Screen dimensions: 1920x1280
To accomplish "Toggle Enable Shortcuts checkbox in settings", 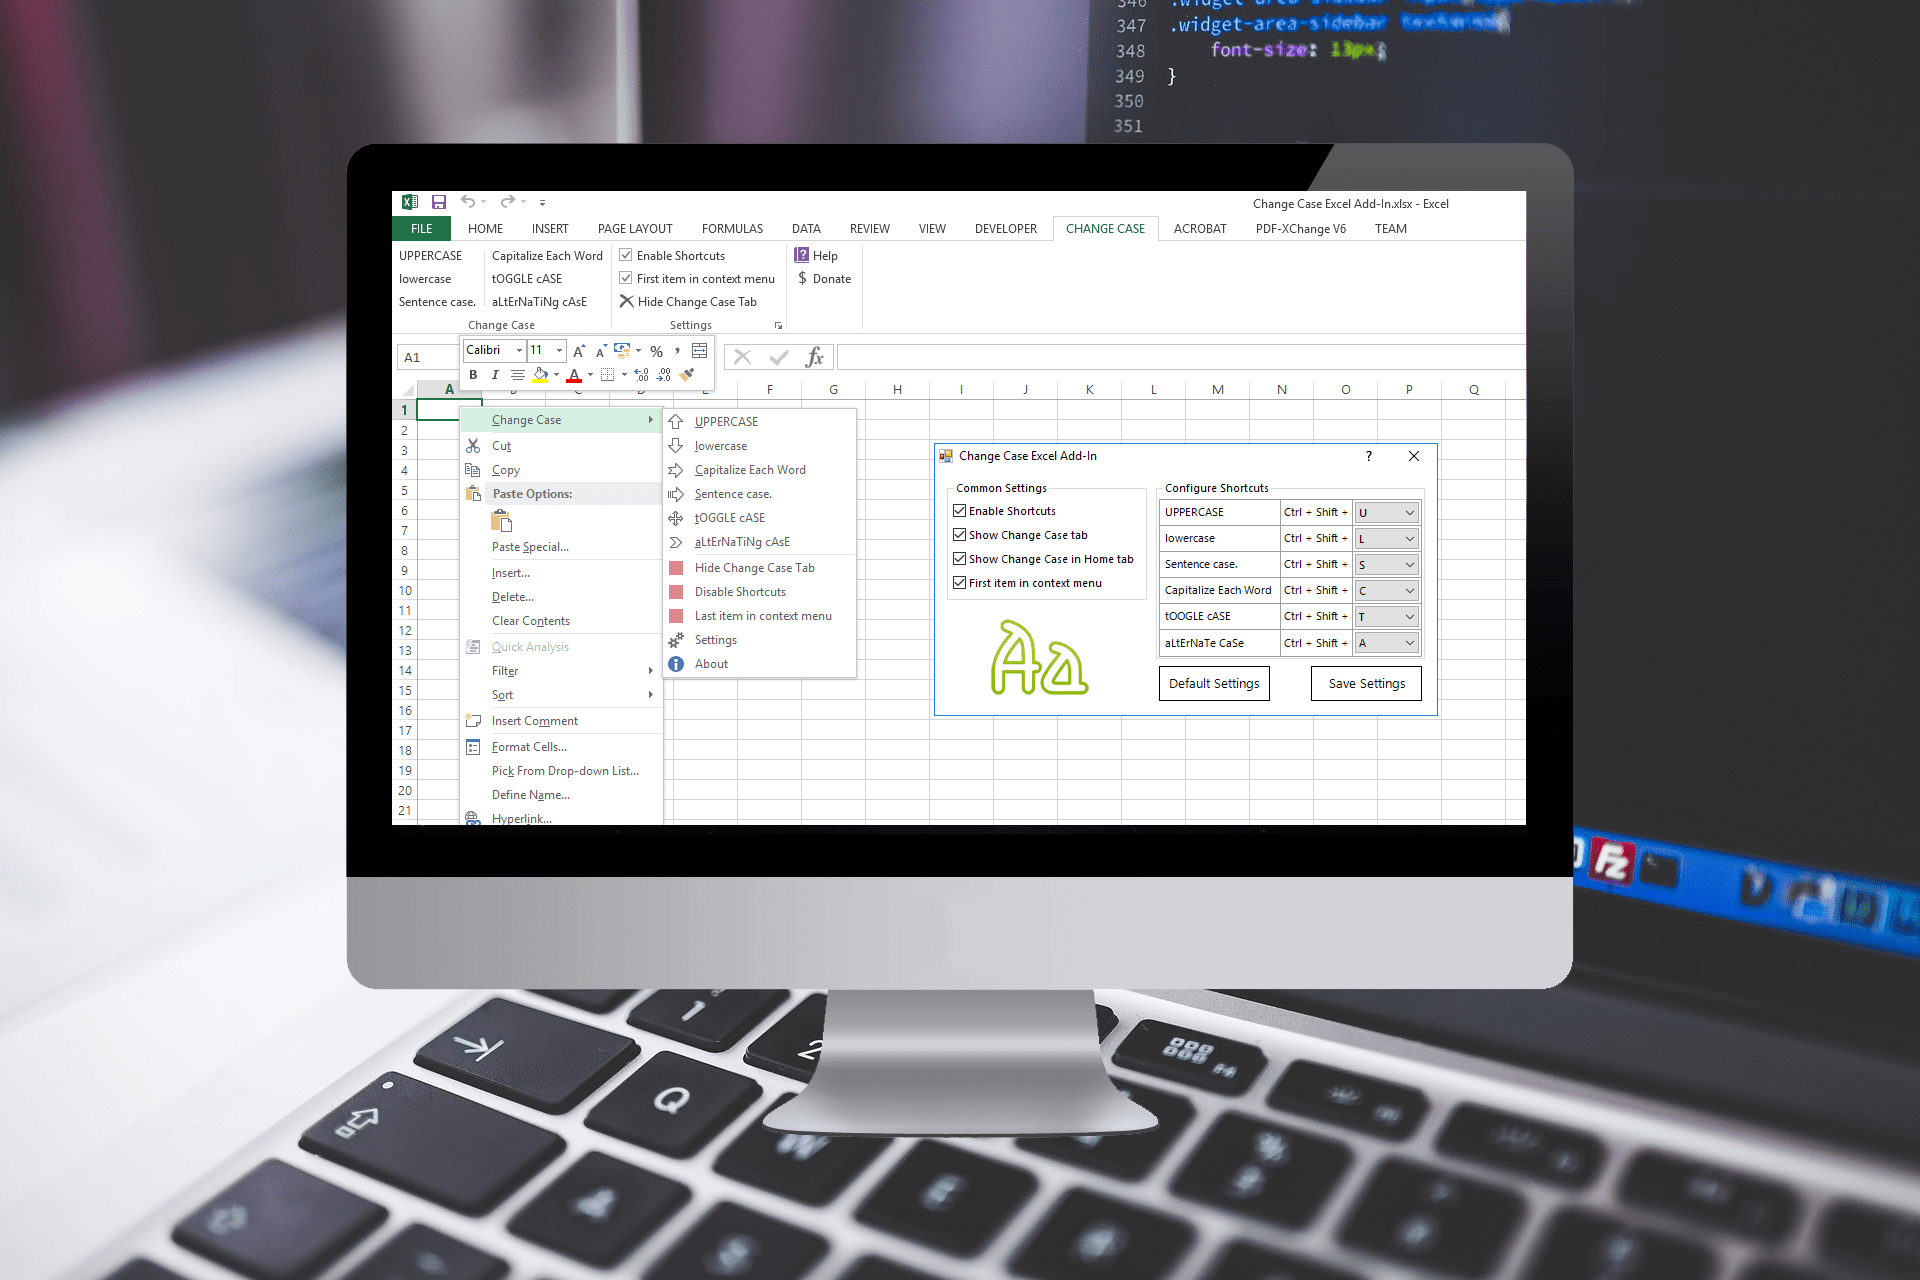I will tap(959, 510).
